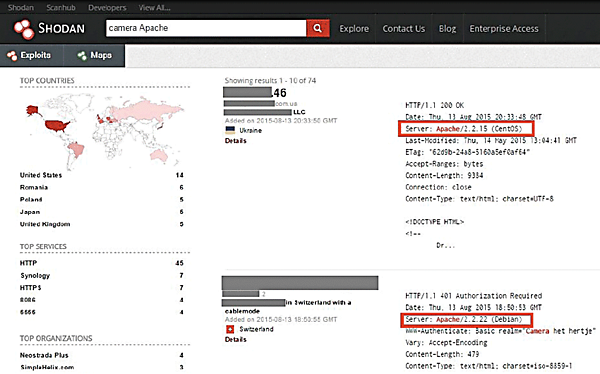Open Details for the Switzerland result

tap(236, 340)
